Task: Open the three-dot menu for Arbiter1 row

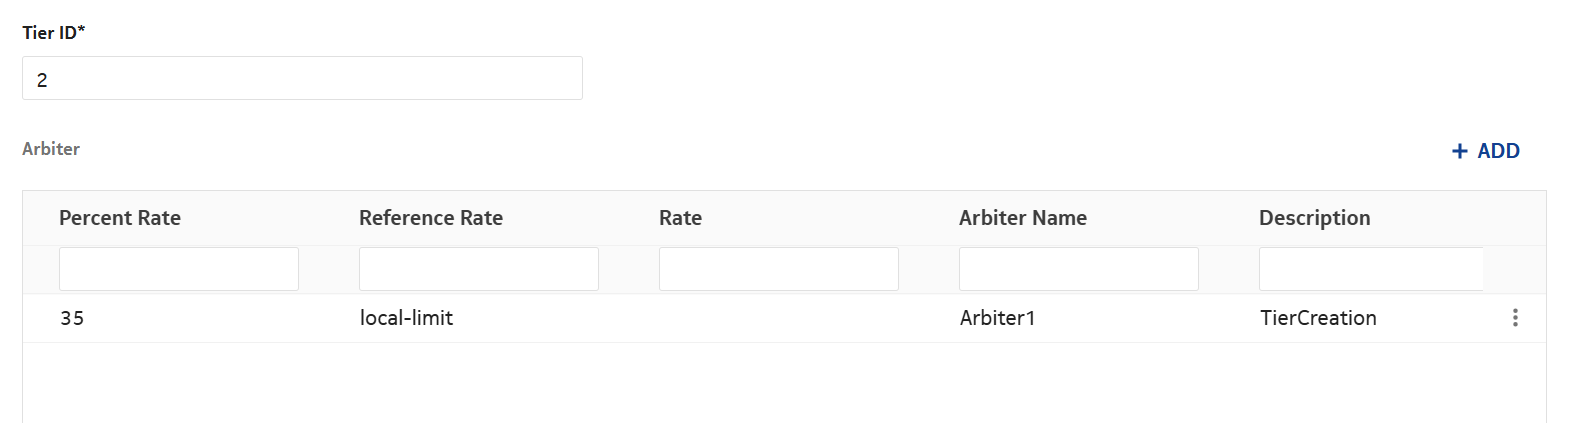Action: coord(1515,318)
